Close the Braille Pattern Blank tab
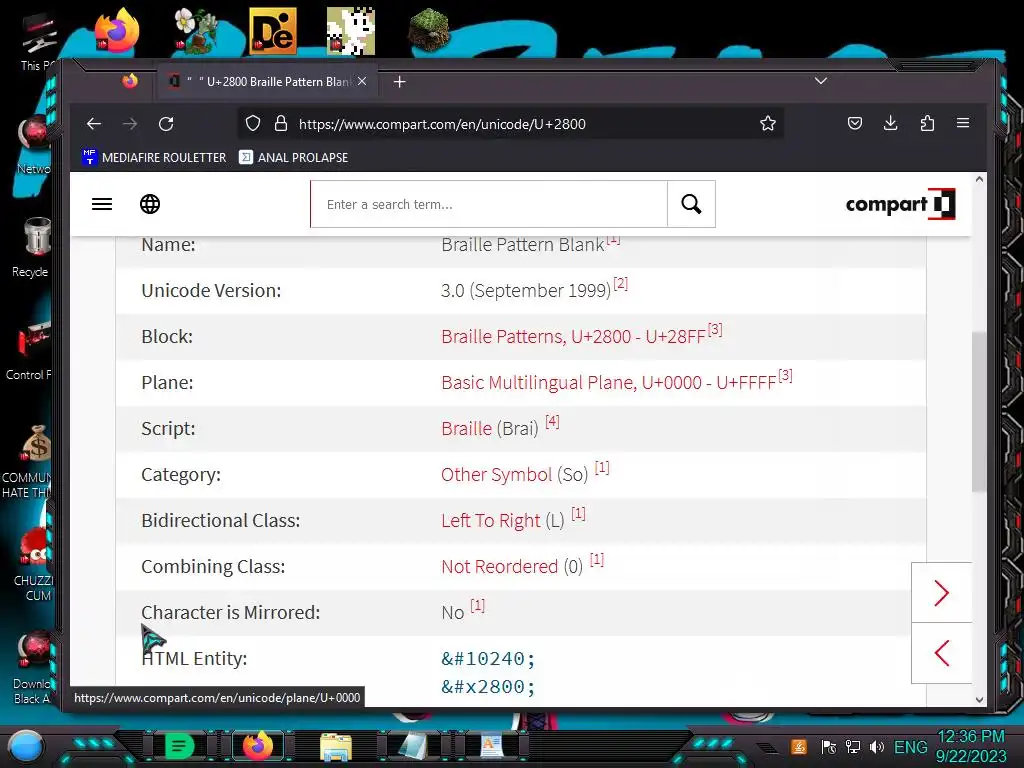 pos(362,81)
